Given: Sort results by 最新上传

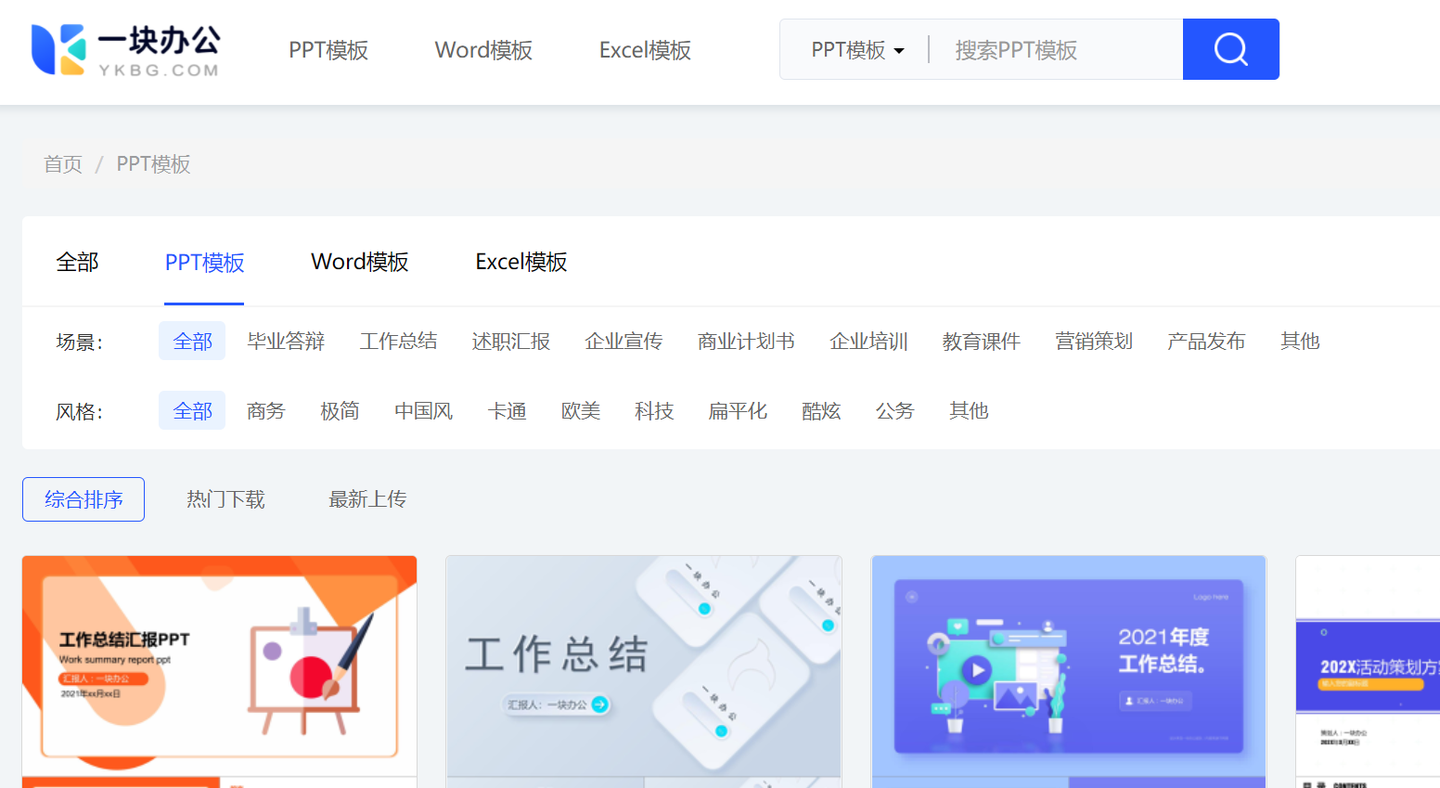Looking at the screenshot, I should point(368,499).
